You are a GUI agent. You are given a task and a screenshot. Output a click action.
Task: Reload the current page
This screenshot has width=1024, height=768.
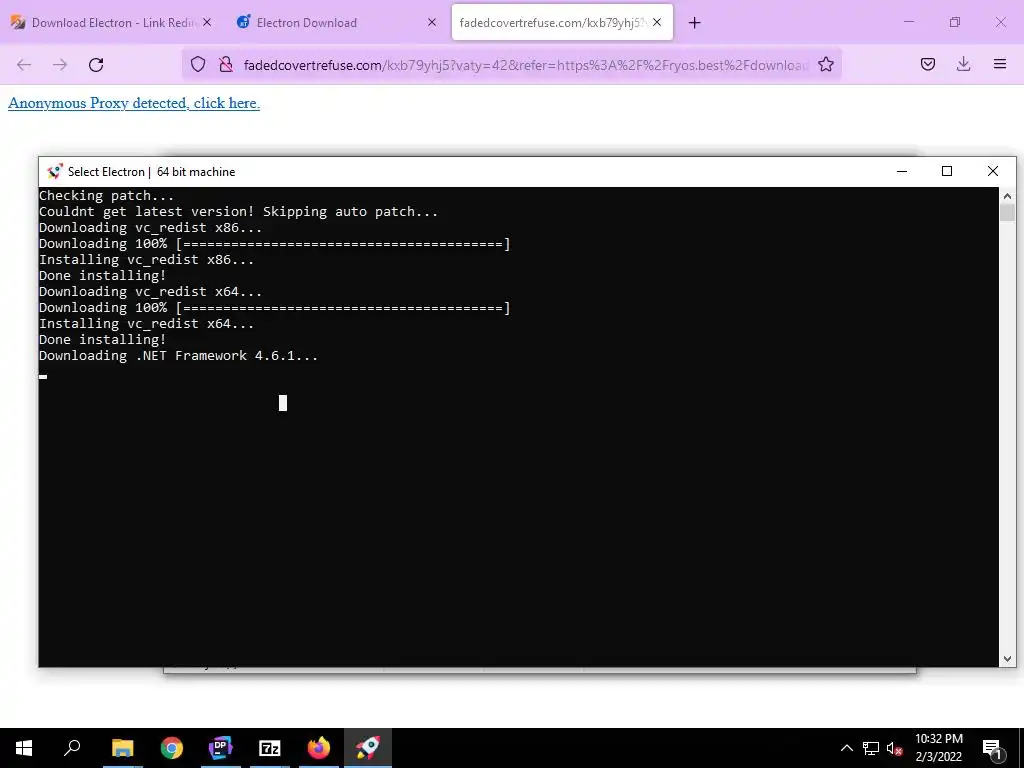pos(96,65)
